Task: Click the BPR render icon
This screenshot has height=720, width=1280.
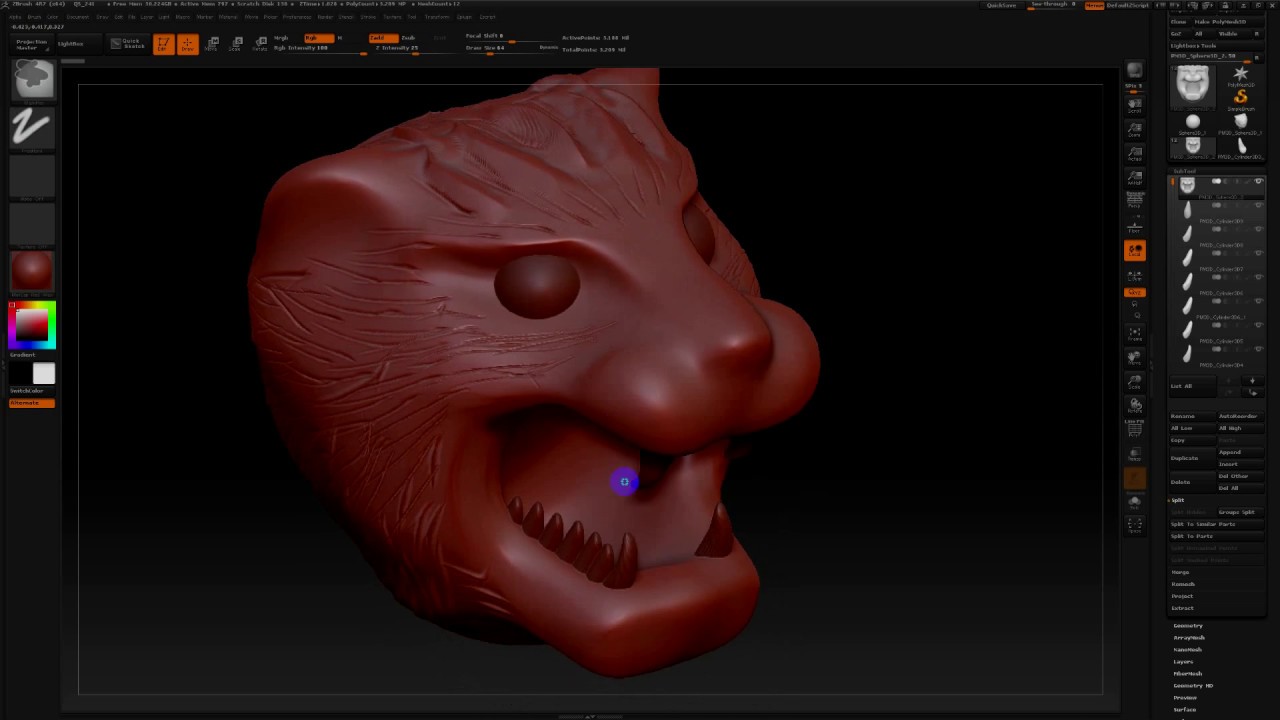Action: pos(1134,70)
